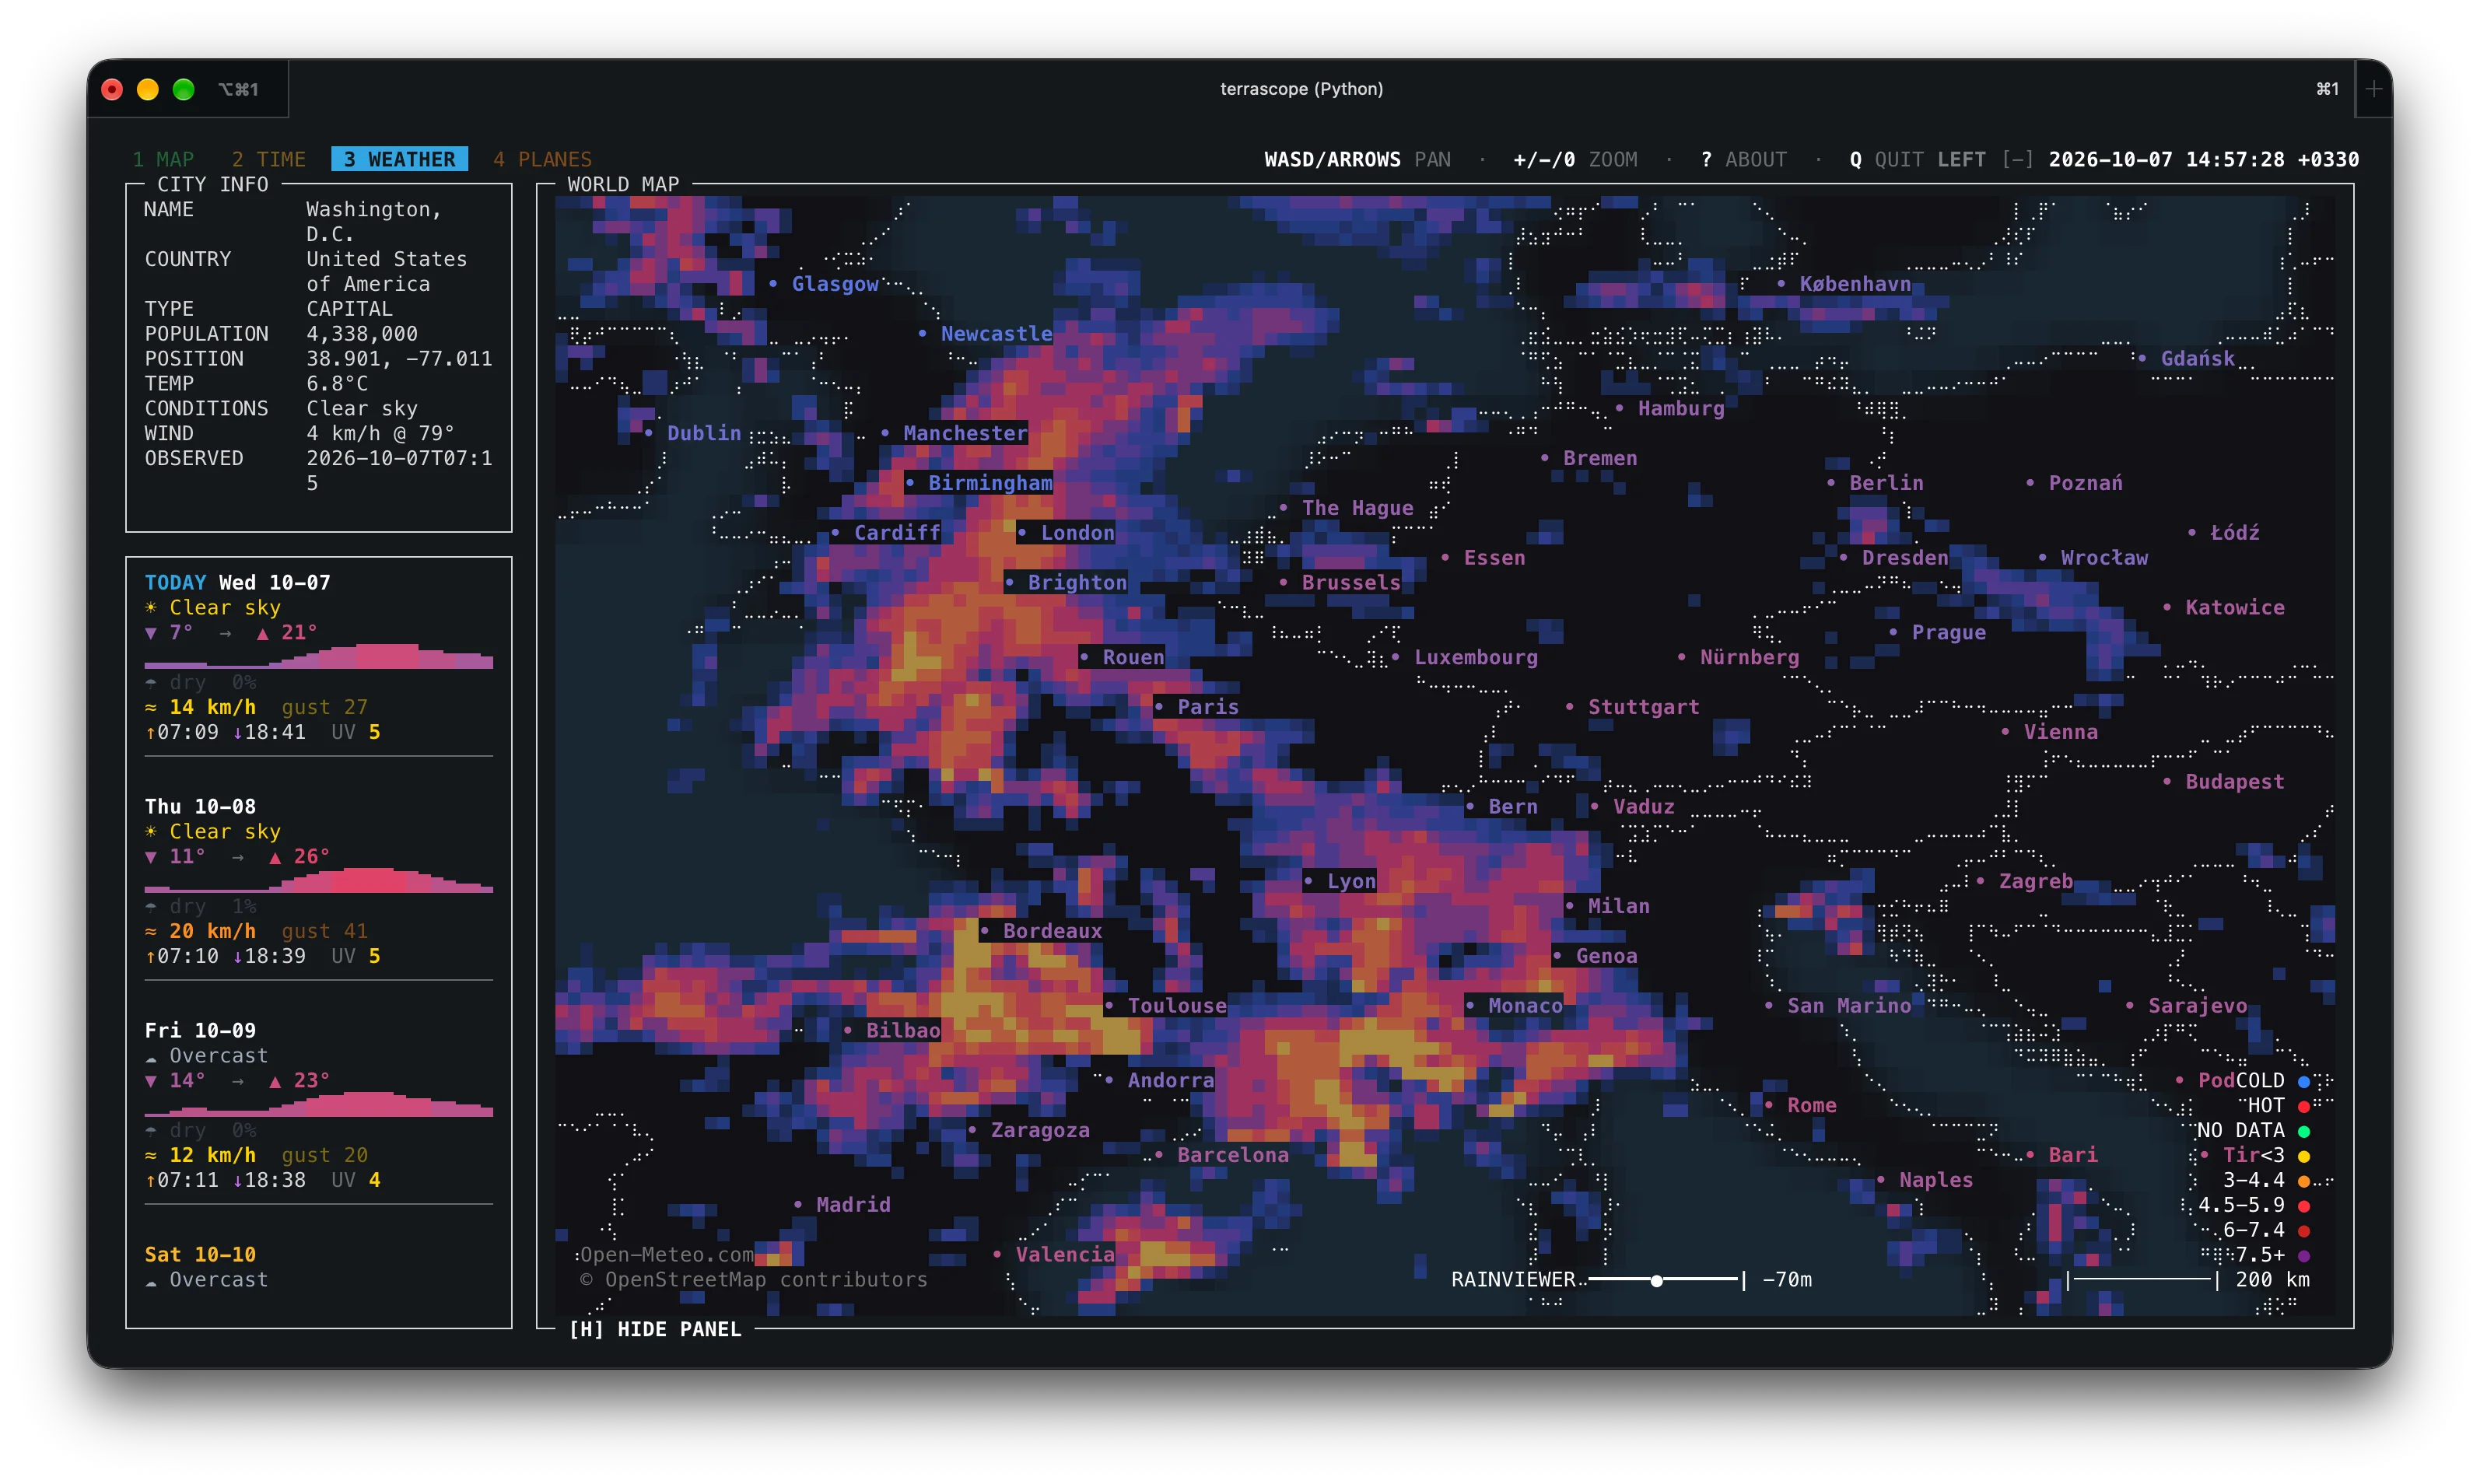Click the ⌥⌘1 terminal tab label
The width and height of the screenshot is (2480, 1484).
coord(238,89)
